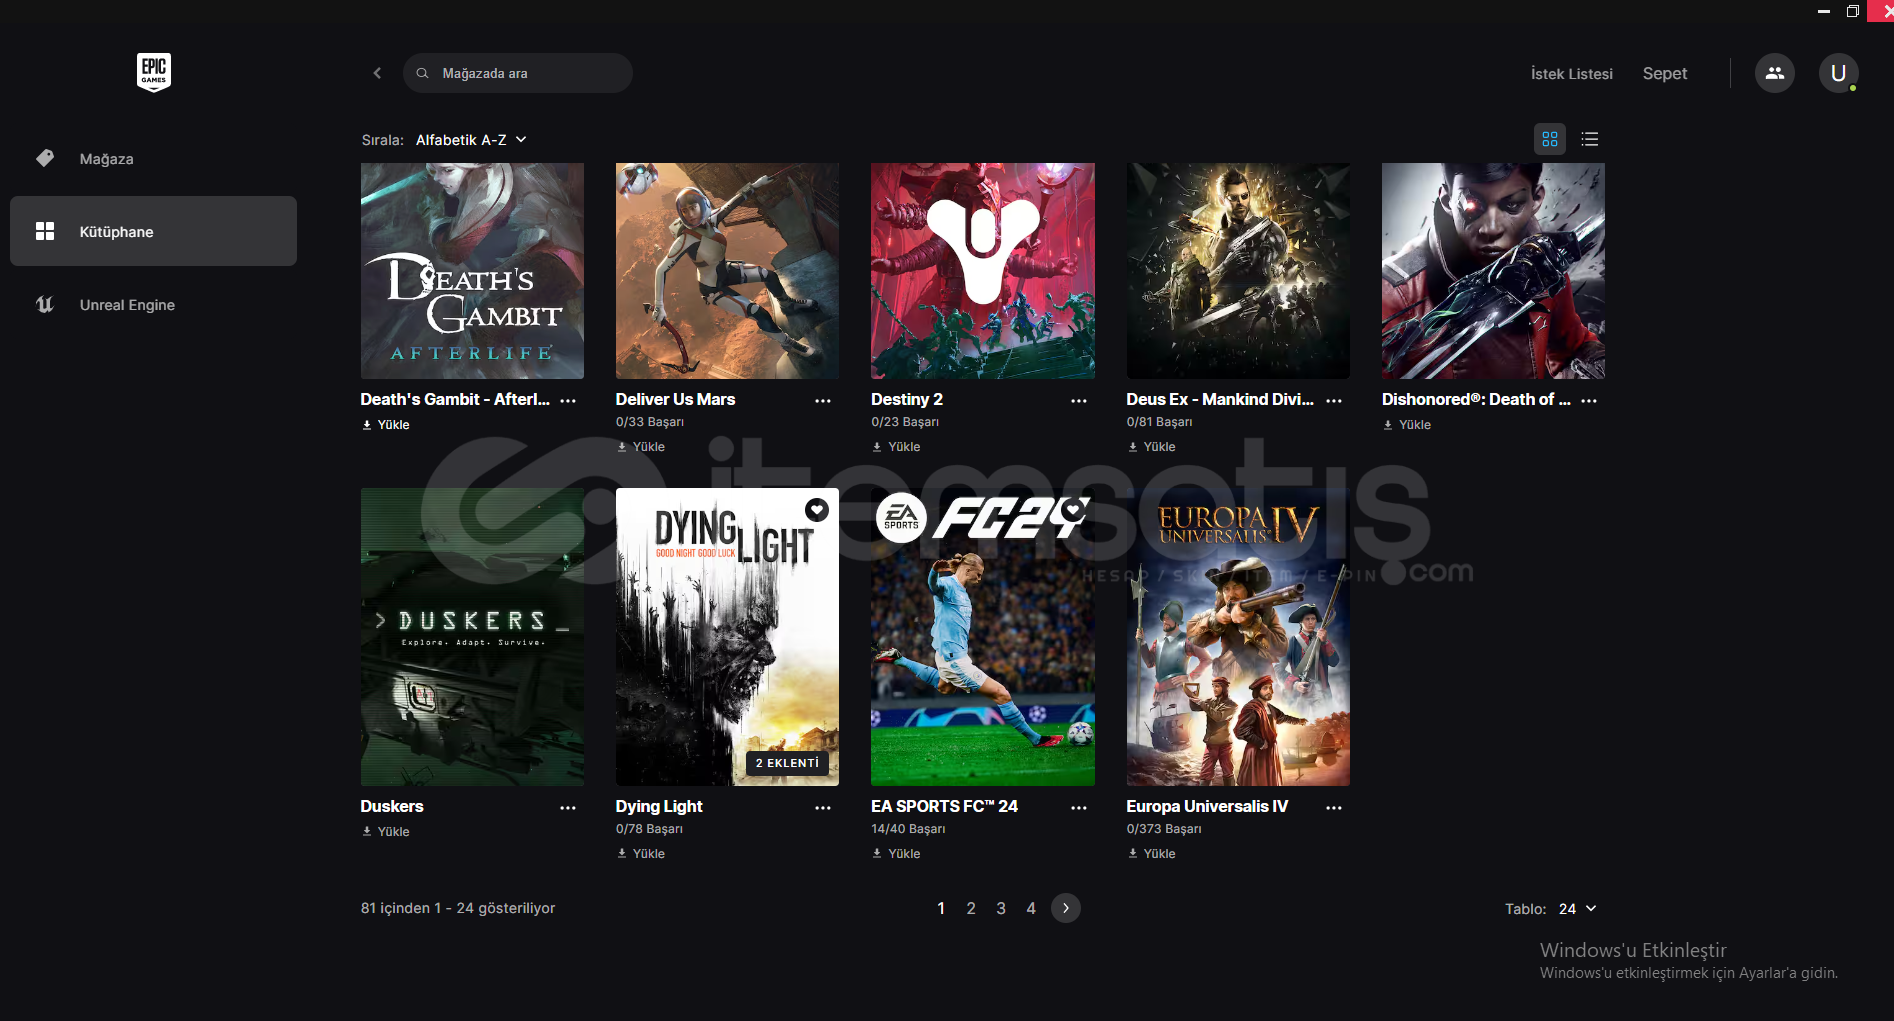The image size is (1894, 1021).
Task: Click Yükle under Death's Gambit
Action: coord(386,425)
